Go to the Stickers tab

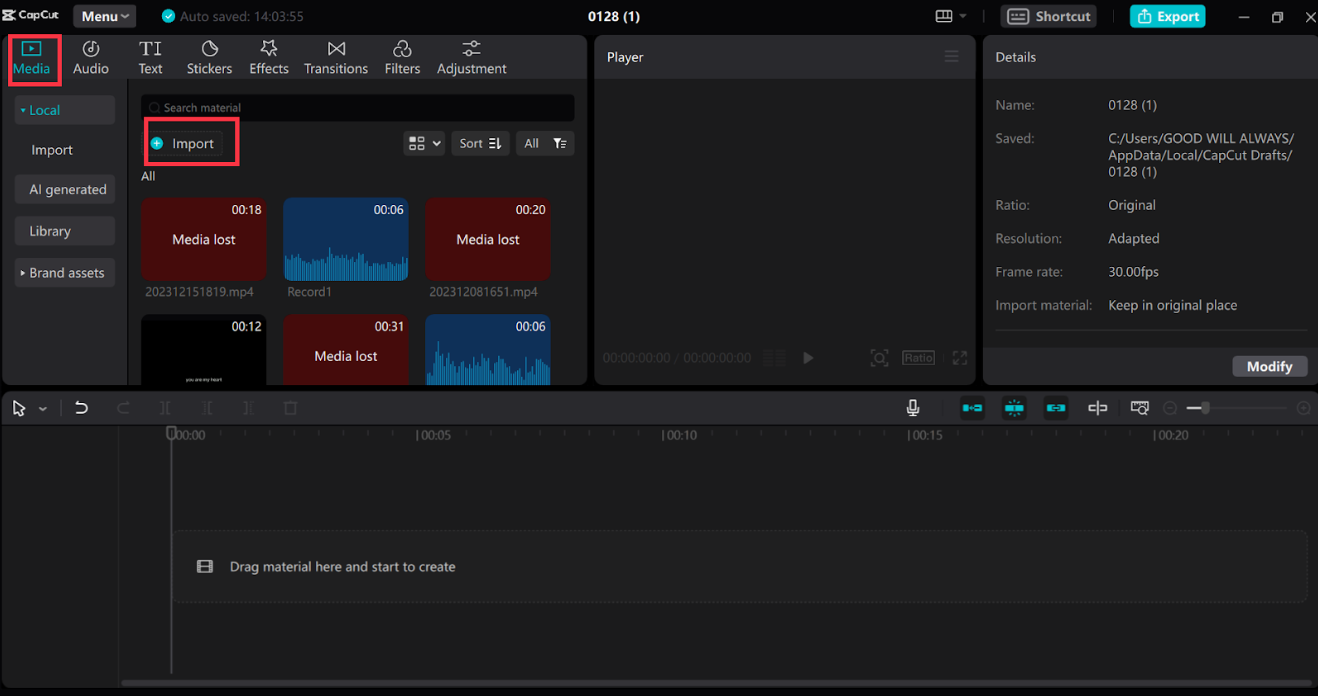click(209, 59)
